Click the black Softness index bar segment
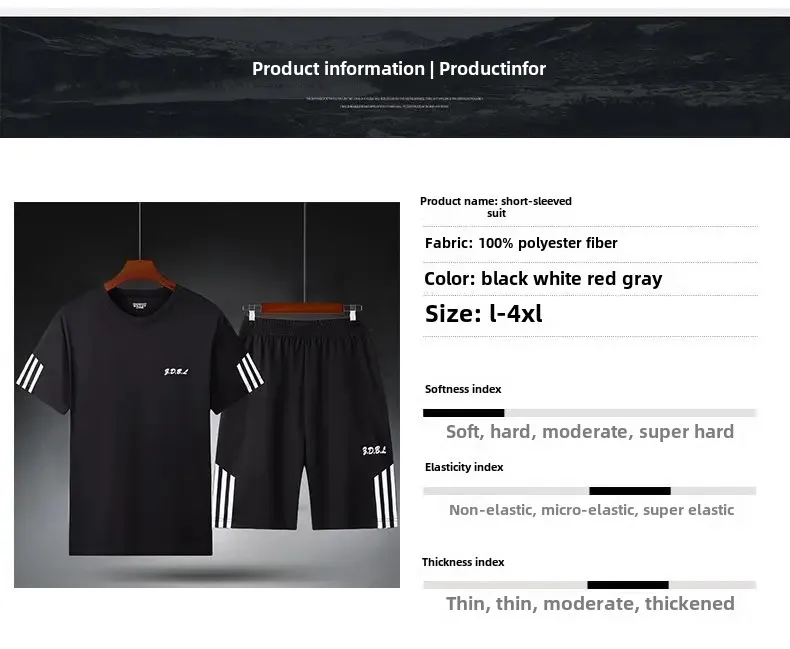This screenshot has height=649, width=790. coord(464,413)
